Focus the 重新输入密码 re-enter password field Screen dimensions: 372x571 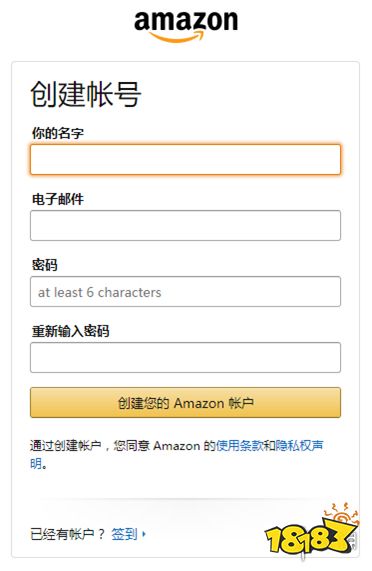point(186,358)
